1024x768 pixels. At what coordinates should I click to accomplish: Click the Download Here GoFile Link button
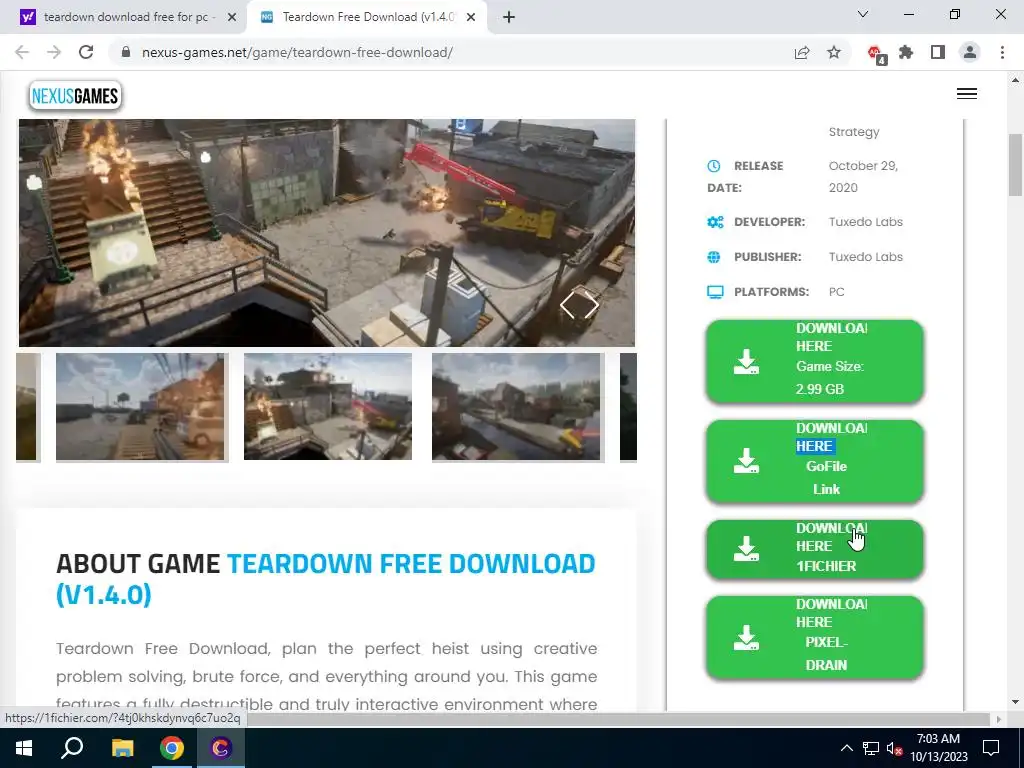click(x=815, y=460)
